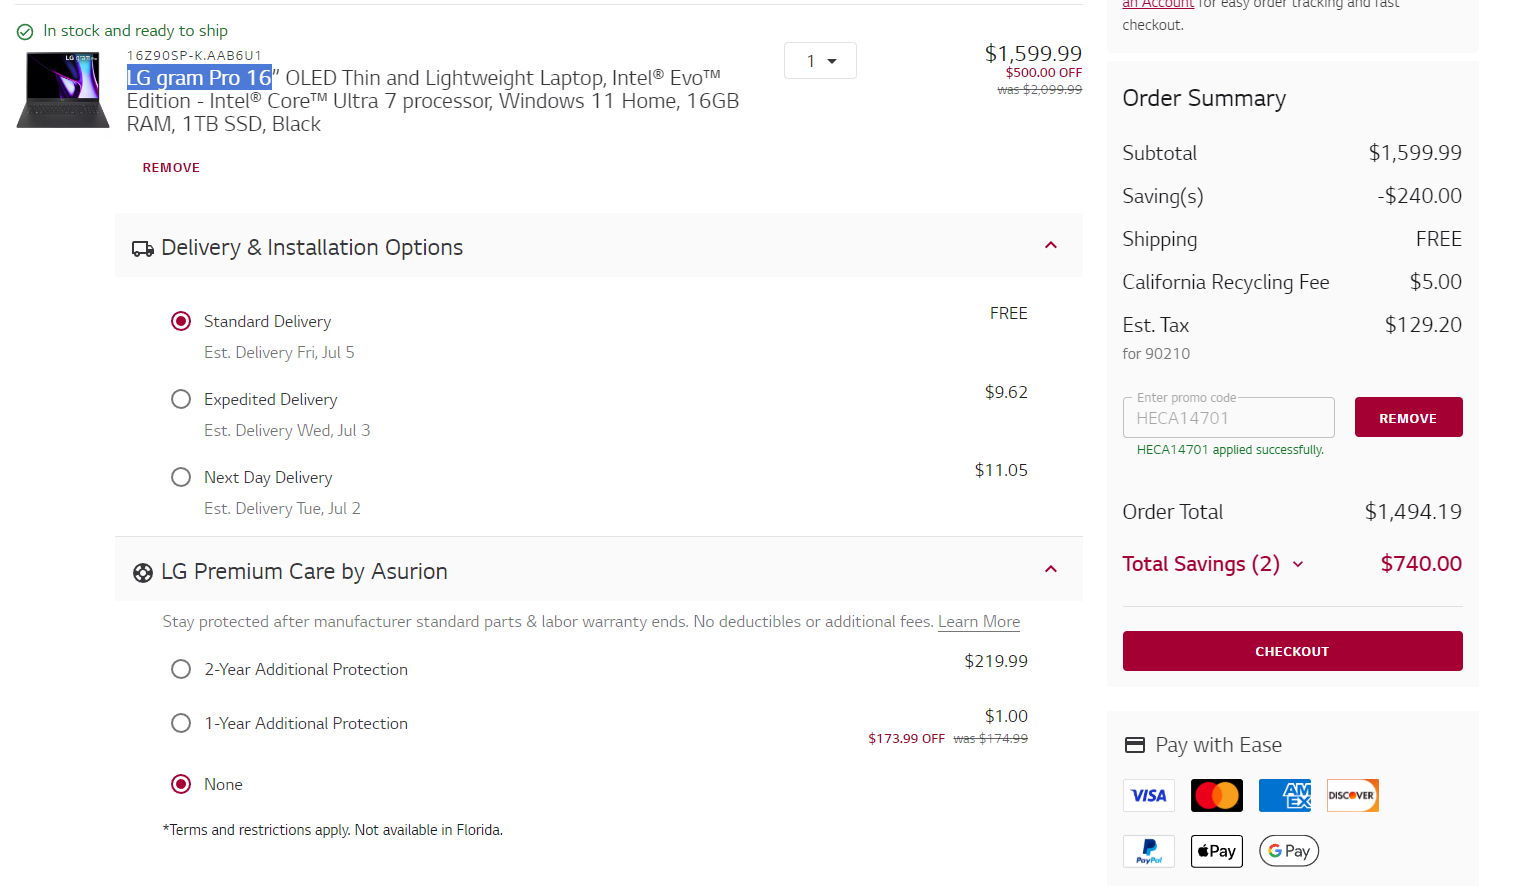Select 2-Year Additional Protection
The height and width of the screenshot is (886, 1524).
pyautogui.click(x=181, y=669)
